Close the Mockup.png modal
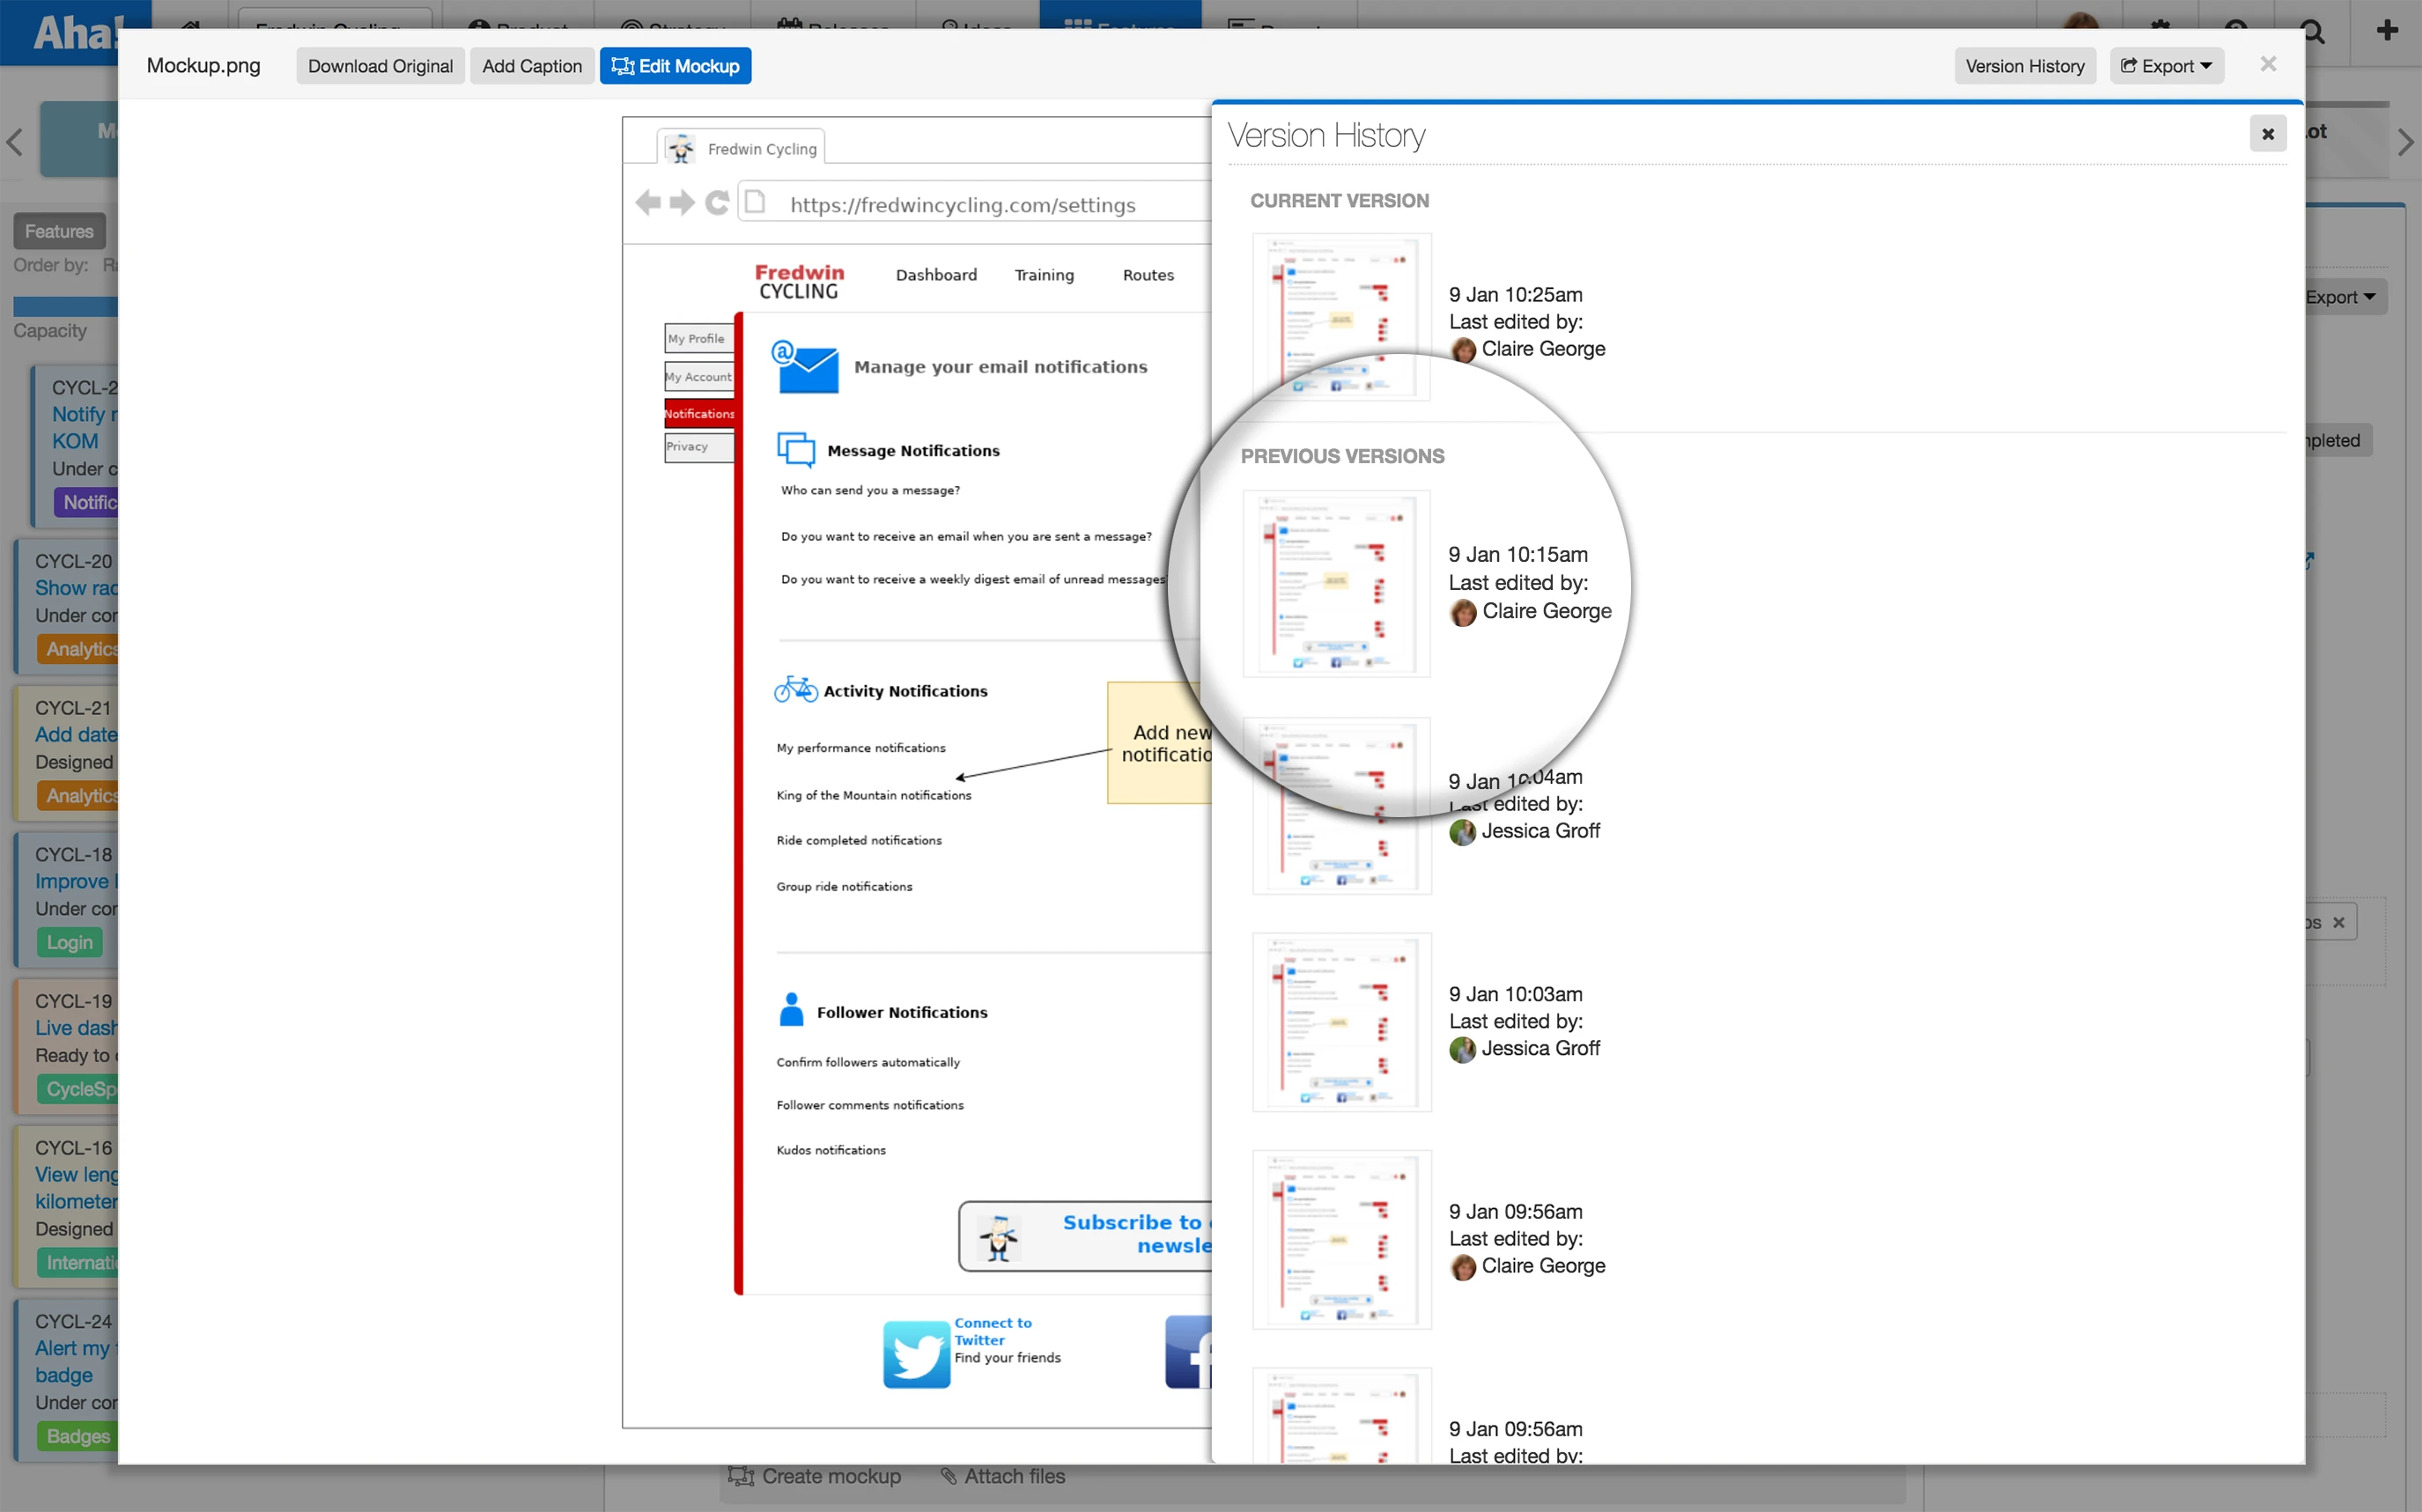2422x1512 pixels. pos(2267,64)
